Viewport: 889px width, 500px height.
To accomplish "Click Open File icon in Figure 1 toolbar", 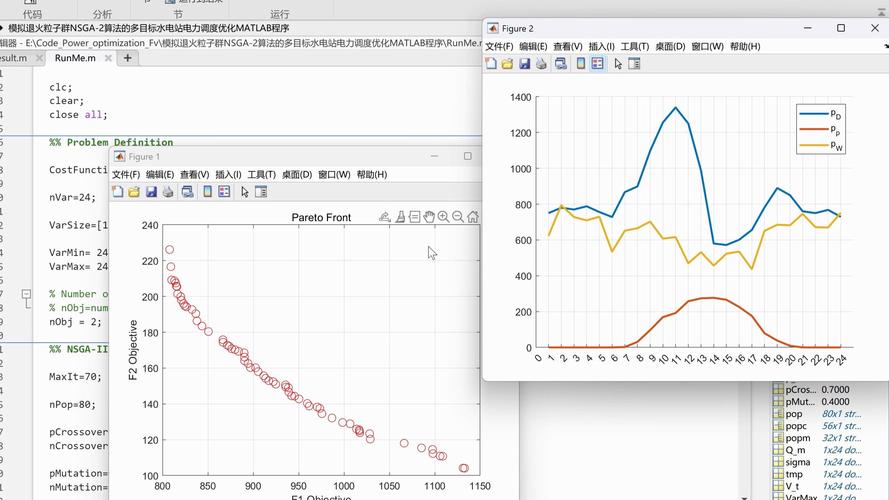I will 134,192.
